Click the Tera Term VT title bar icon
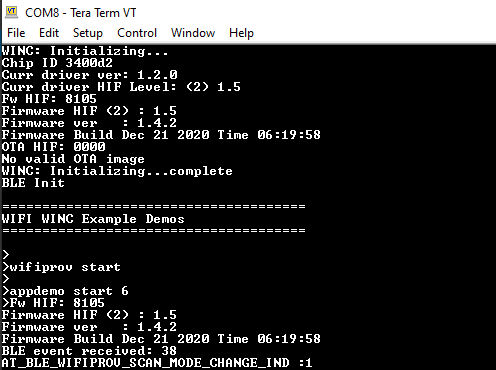 (x=12, y=12)
